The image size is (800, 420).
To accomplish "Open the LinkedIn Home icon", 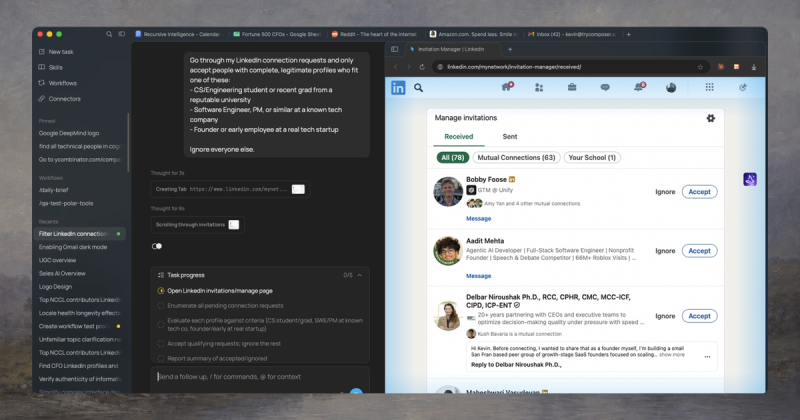I will click(x=507, y=87).
